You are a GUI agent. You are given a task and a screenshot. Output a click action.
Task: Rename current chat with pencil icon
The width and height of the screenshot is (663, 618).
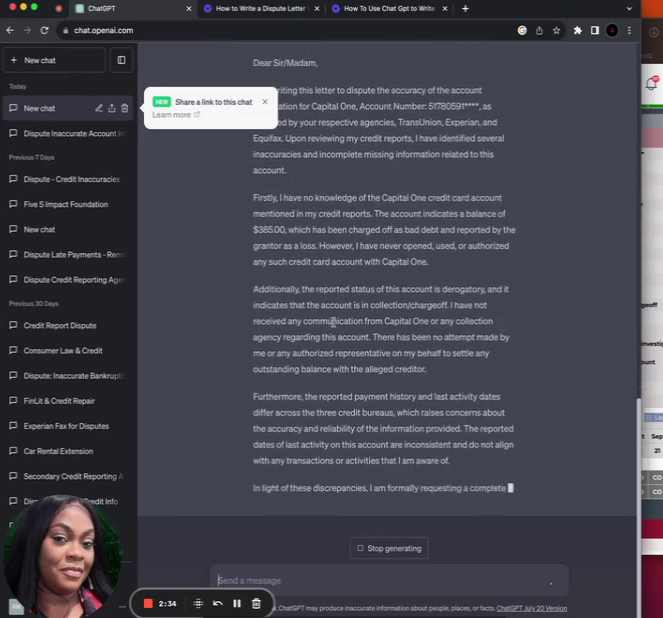coord(98,108)
